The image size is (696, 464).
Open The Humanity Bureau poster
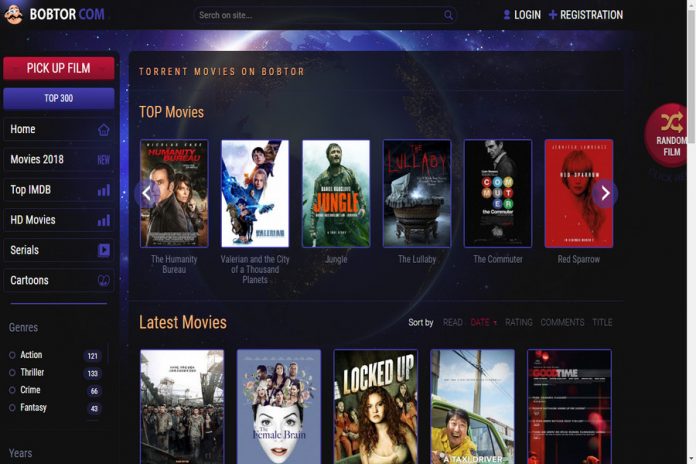174,194
